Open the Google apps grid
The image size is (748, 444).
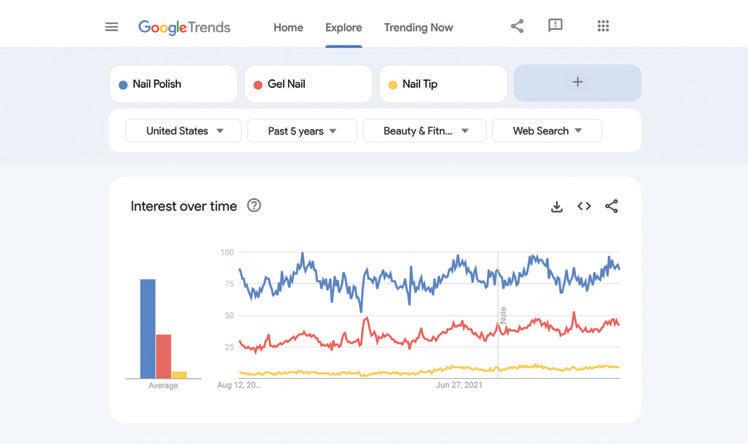click(x=603, y=26)
